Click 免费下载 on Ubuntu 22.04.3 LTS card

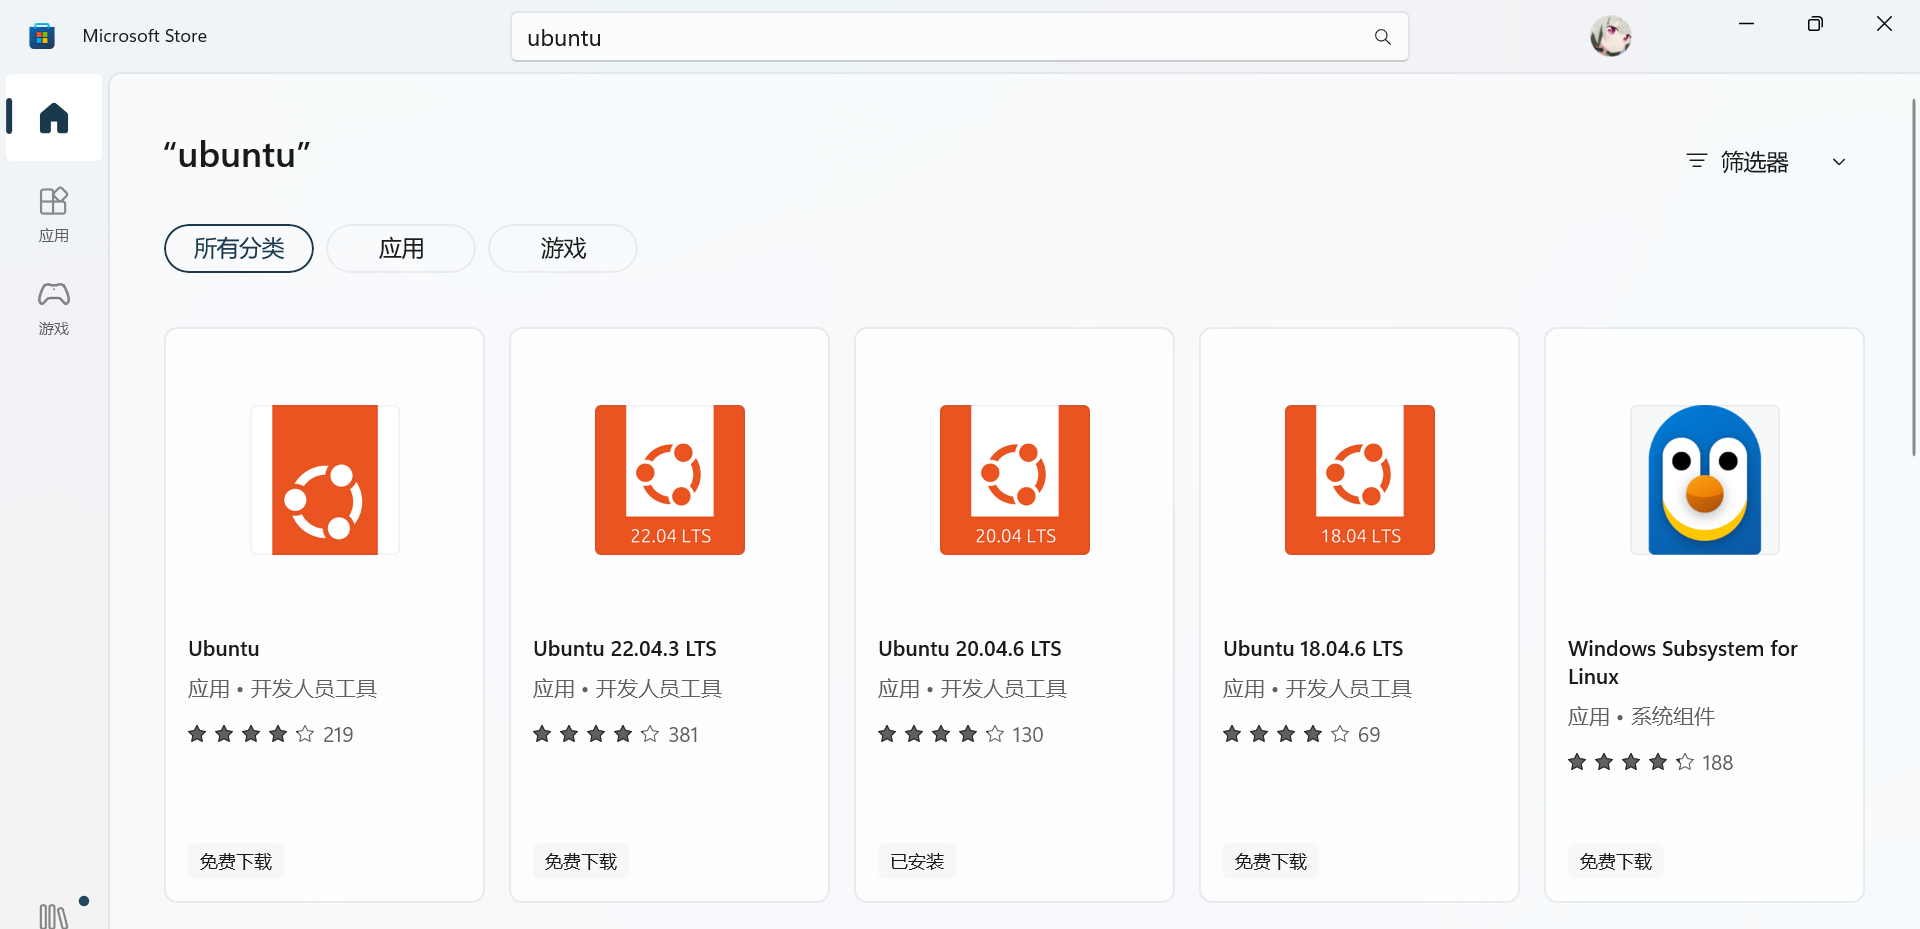pyautogui.click(x=581, y=861)
